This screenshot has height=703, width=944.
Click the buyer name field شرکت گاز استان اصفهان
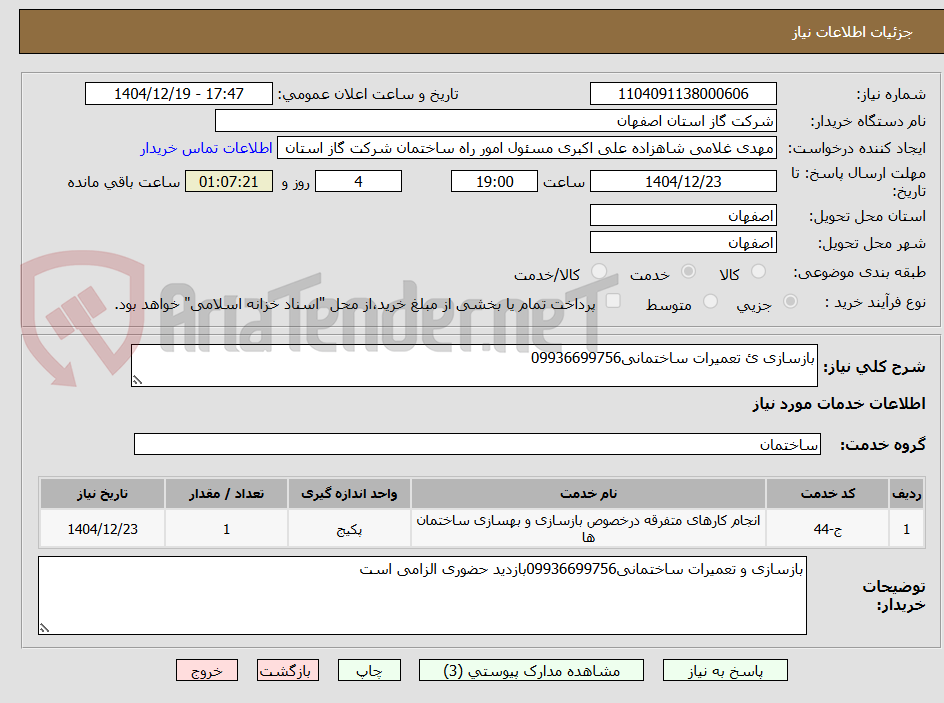pos(495,121)
